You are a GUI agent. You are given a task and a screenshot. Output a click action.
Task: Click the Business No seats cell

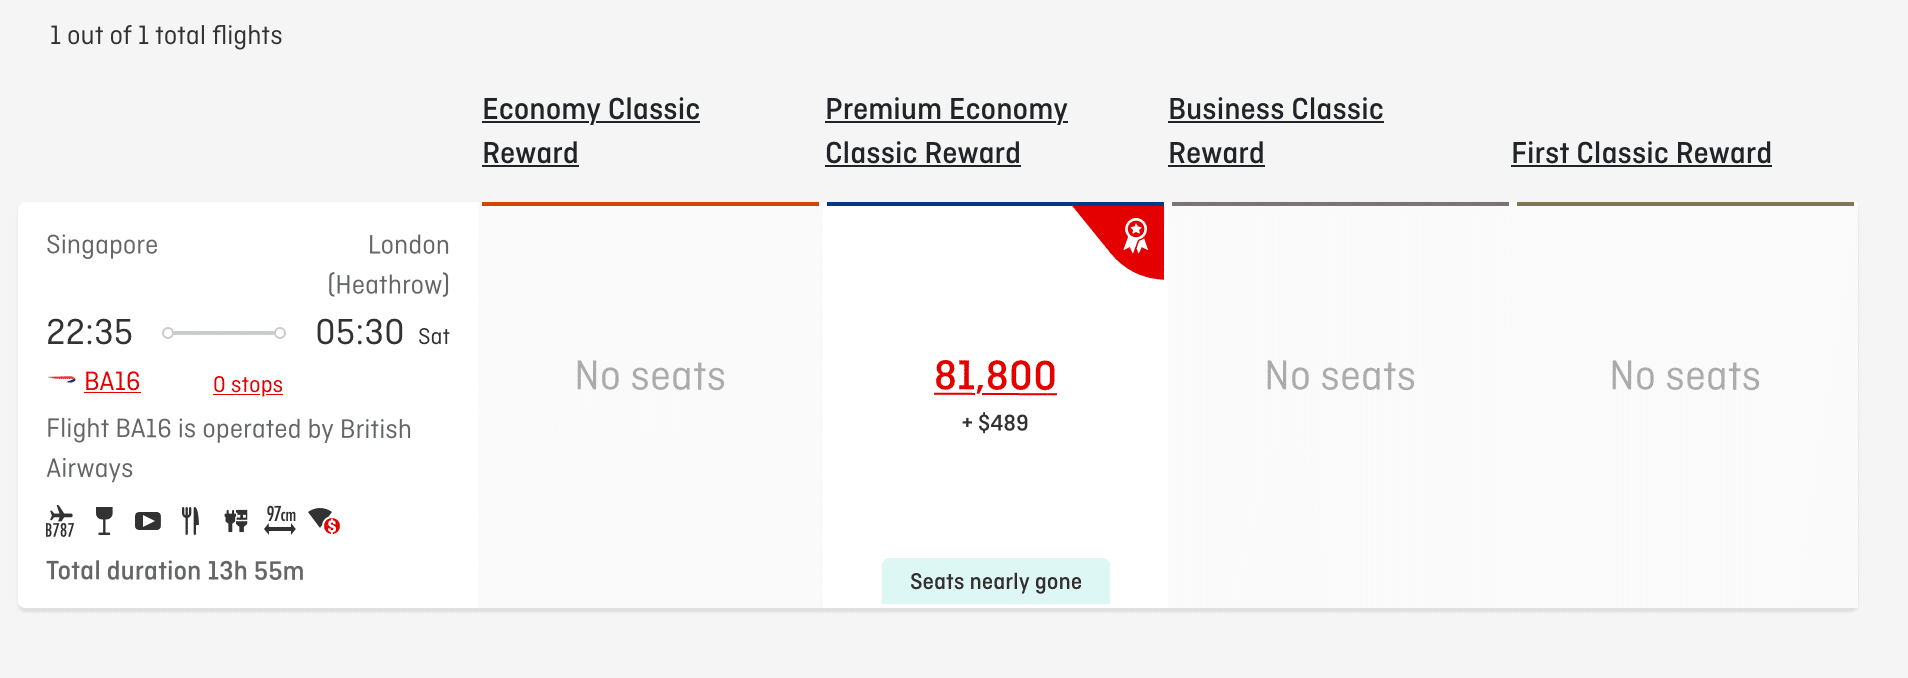point(1340,377)
